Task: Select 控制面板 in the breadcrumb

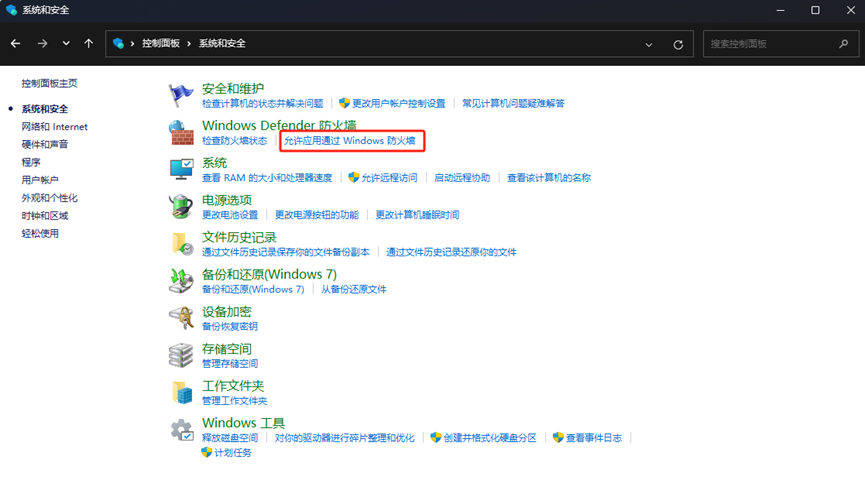Action: (161, 43)
